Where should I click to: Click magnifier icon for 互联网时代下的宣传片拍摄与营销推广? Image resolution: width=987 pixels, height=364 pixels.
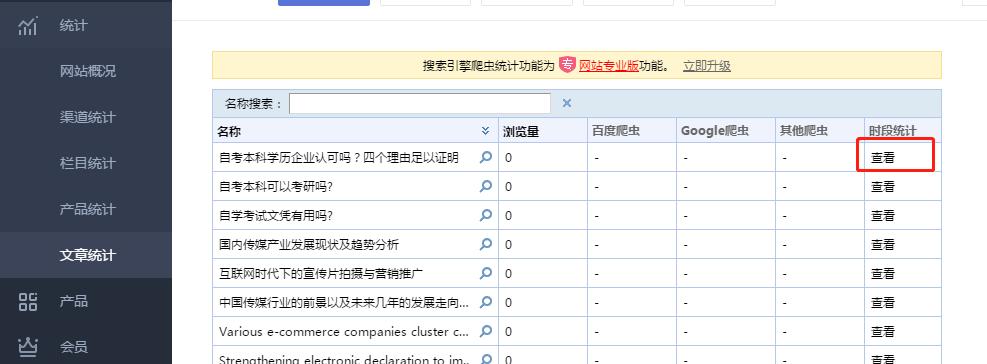[485, 273]
